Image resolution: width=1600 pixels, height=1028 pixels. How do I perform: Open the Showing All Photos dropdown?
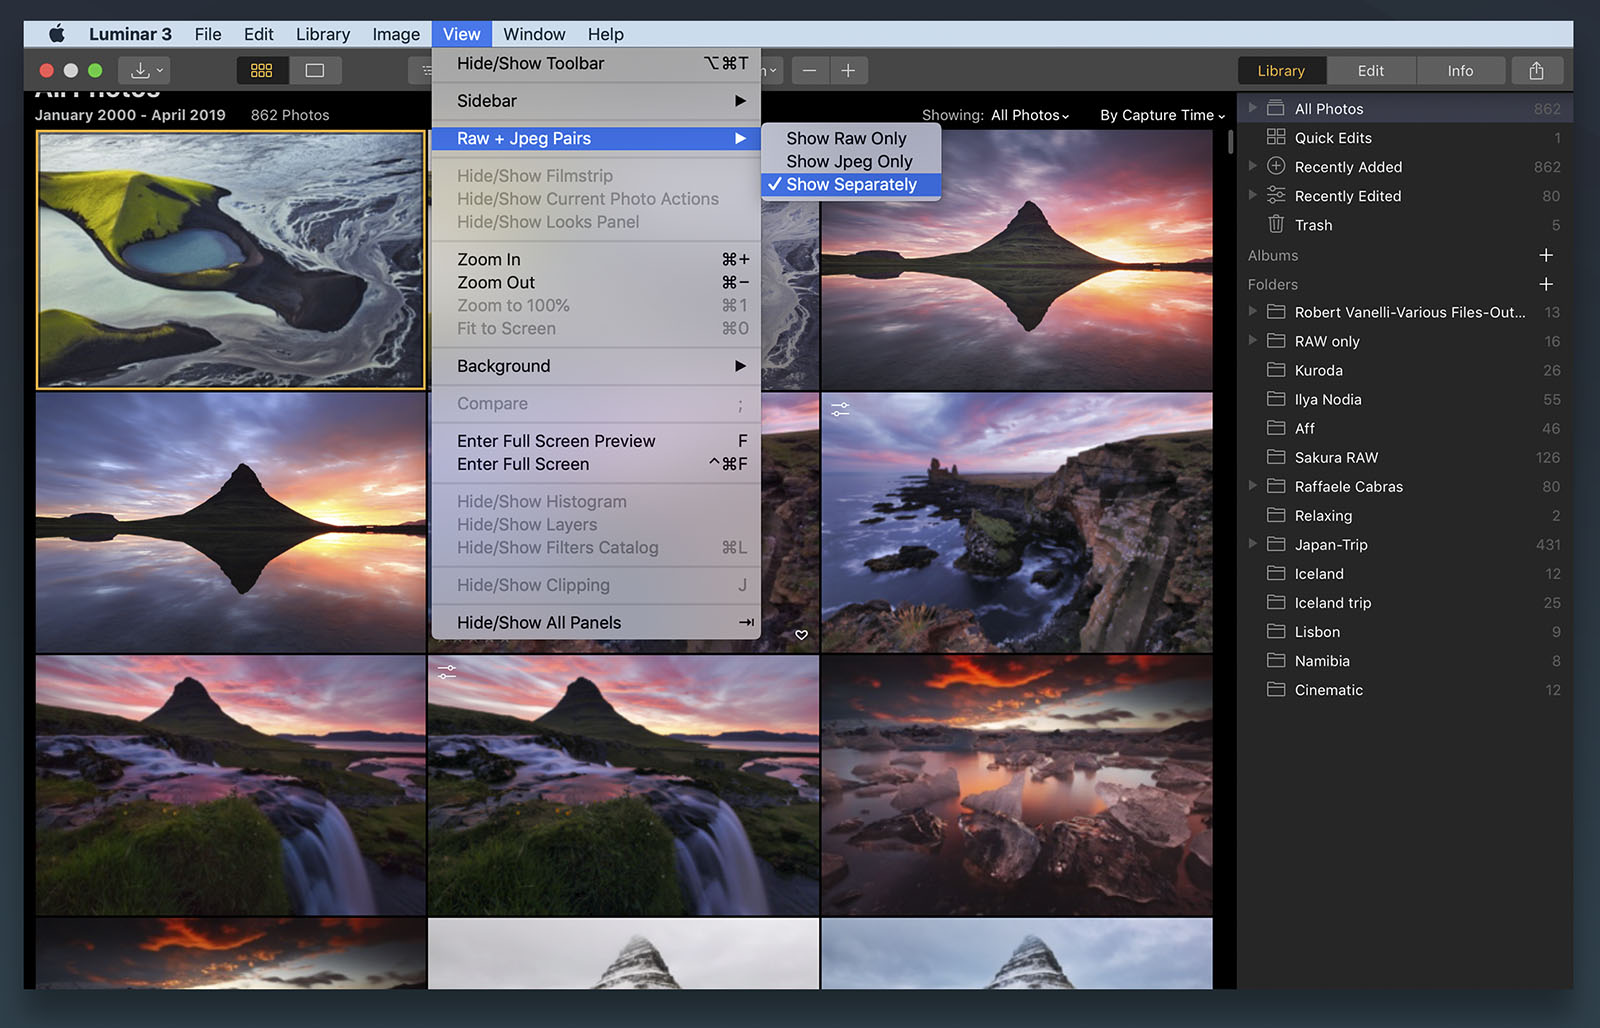pyautogui.click(x=1030, y=115)
